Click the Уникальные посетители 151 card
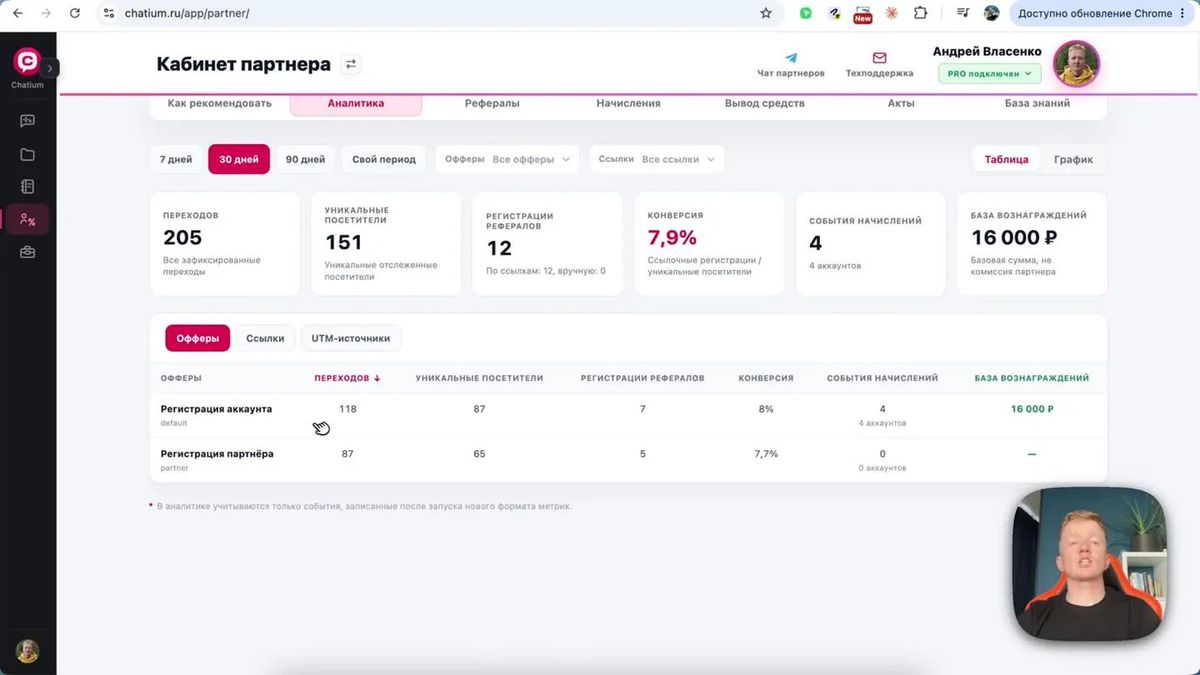The height and width of the screenshot is (675, 1200). (386, 244)
